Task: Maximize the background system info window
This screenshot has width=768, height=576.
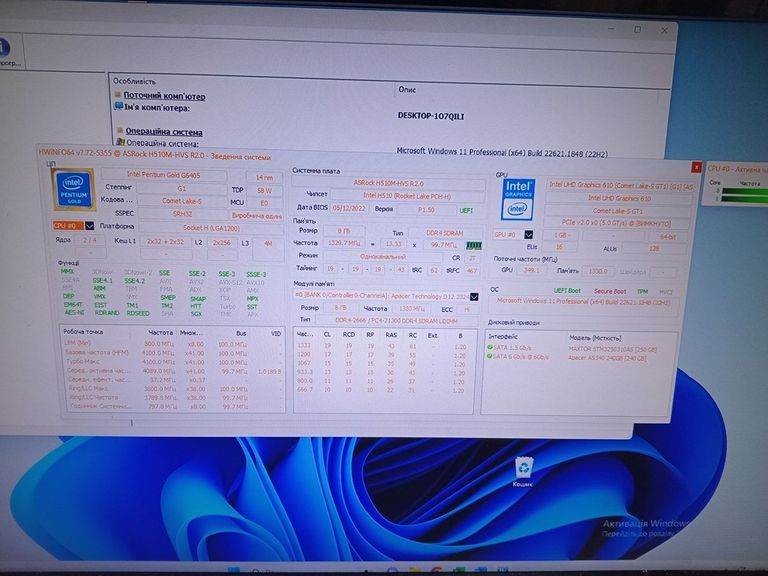Action: point(638,29)
